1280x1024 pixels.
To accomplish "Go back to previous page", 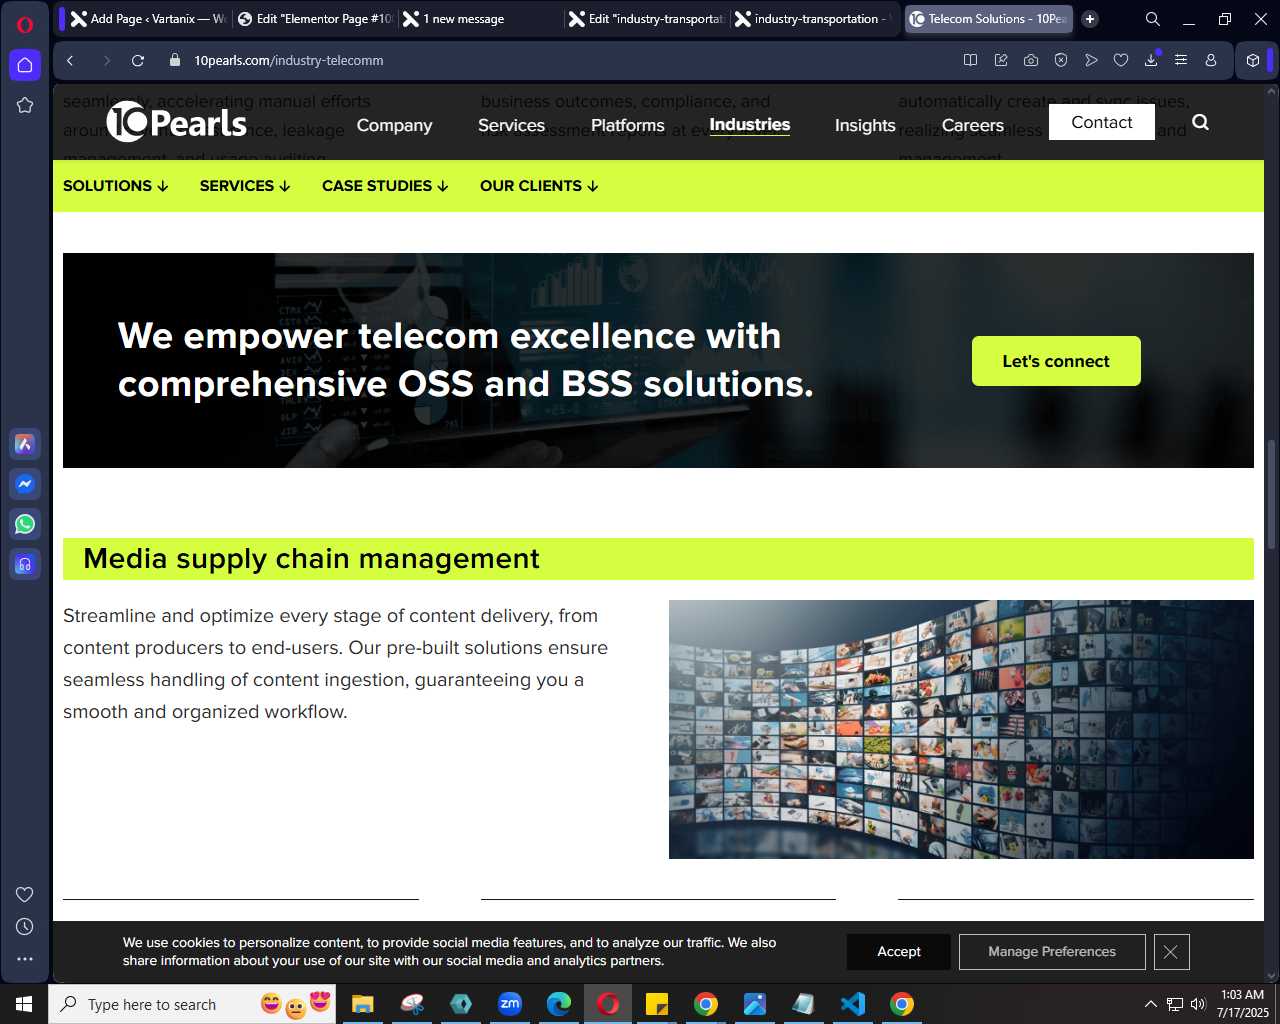I will [x=70, y=60].
